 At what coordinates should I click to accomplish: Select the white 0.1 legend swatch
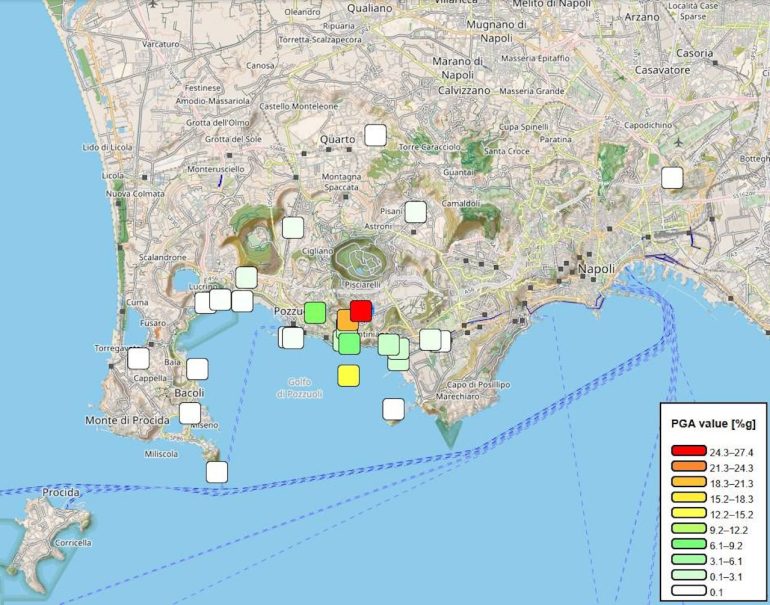[x=688, y=590]
